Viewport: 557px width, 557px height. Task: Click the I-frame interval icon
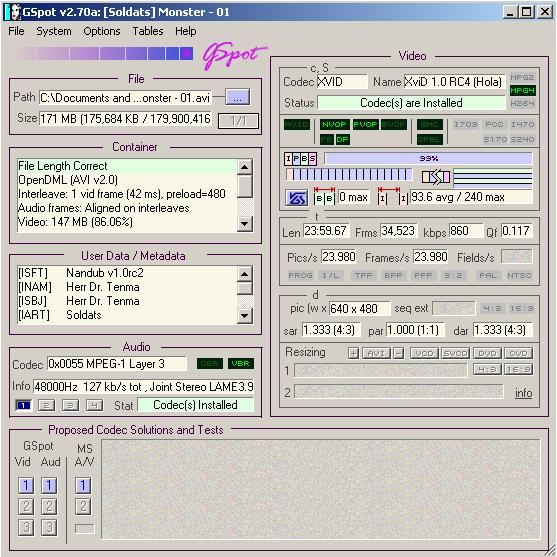coord(393,196)
